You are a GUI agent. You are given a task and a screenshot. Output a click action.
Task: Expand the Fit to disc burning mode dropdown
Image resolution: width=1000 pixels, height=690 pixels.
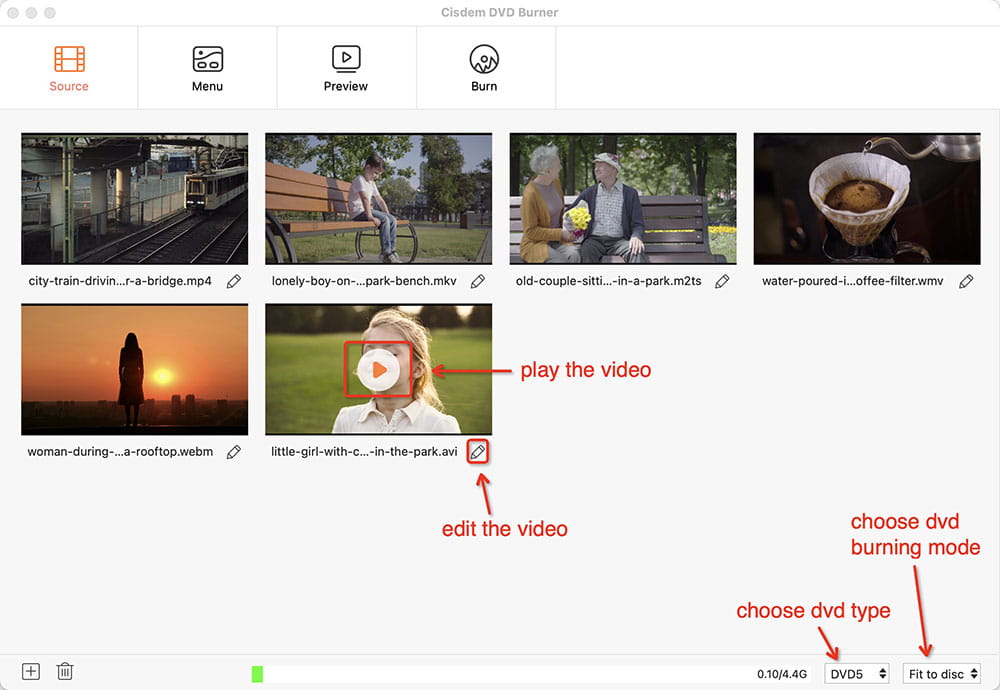[942, 674]
